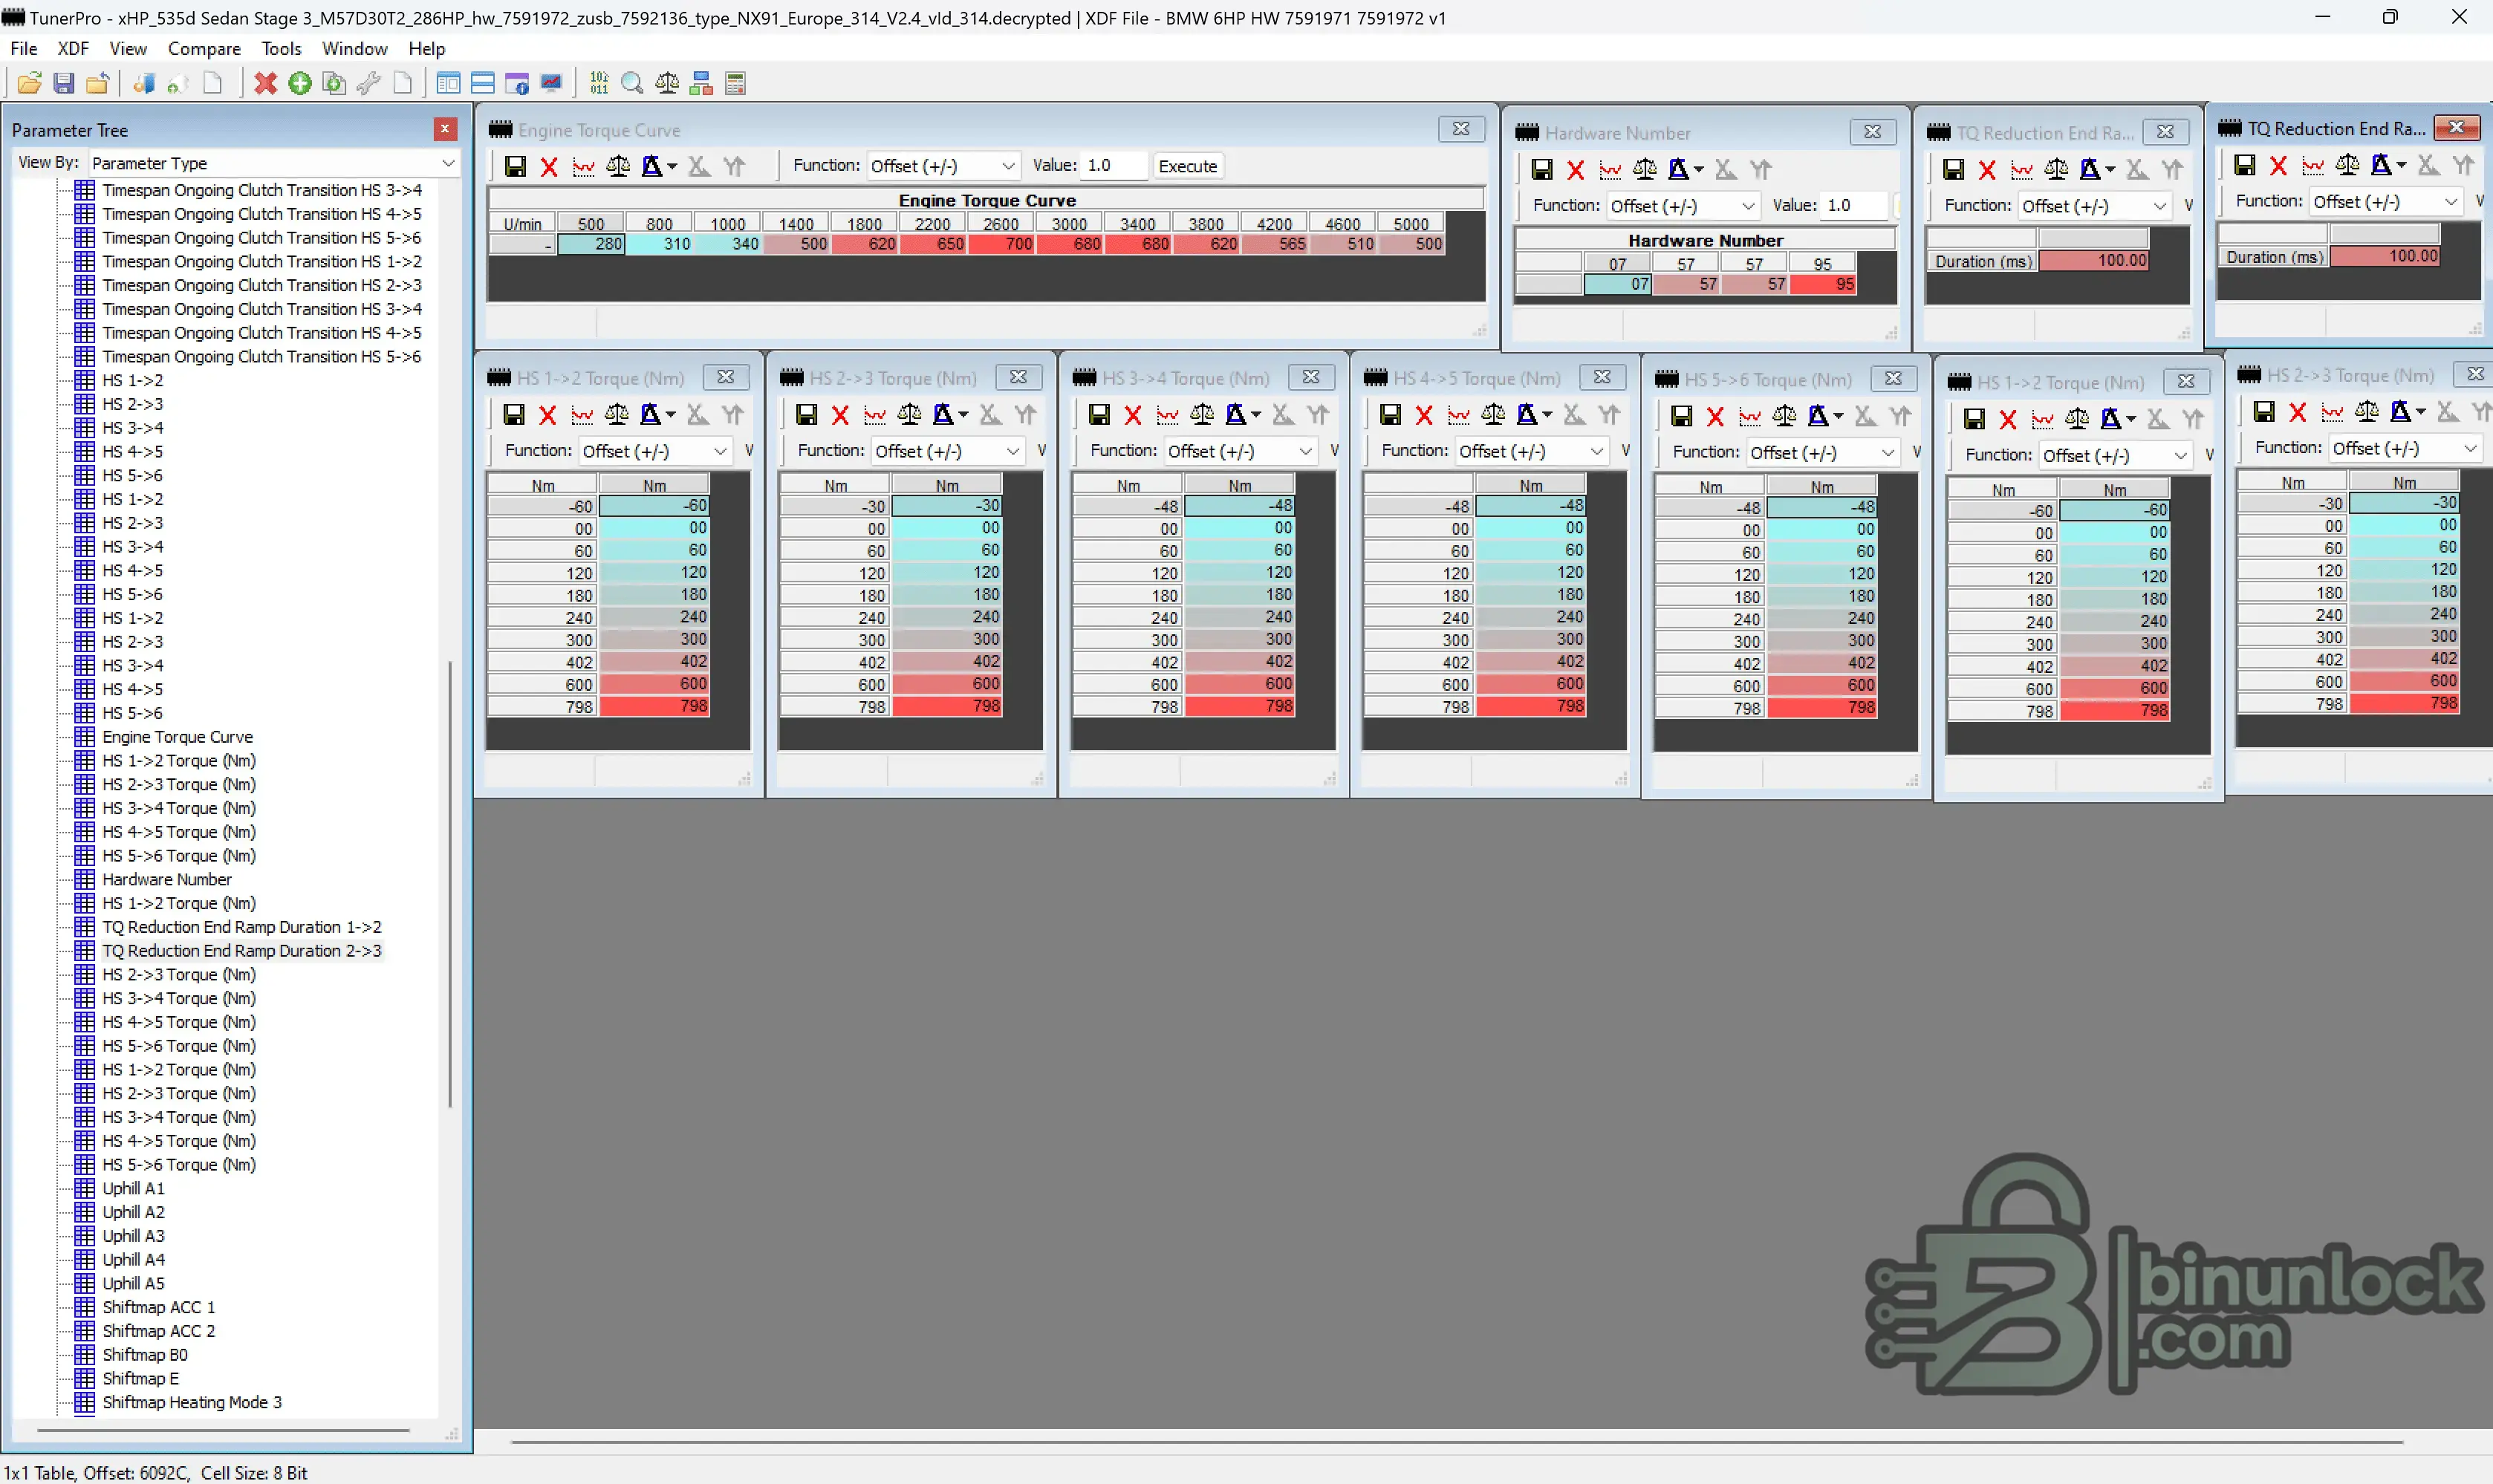Open the binary hex editor icon

pos(598,83)
